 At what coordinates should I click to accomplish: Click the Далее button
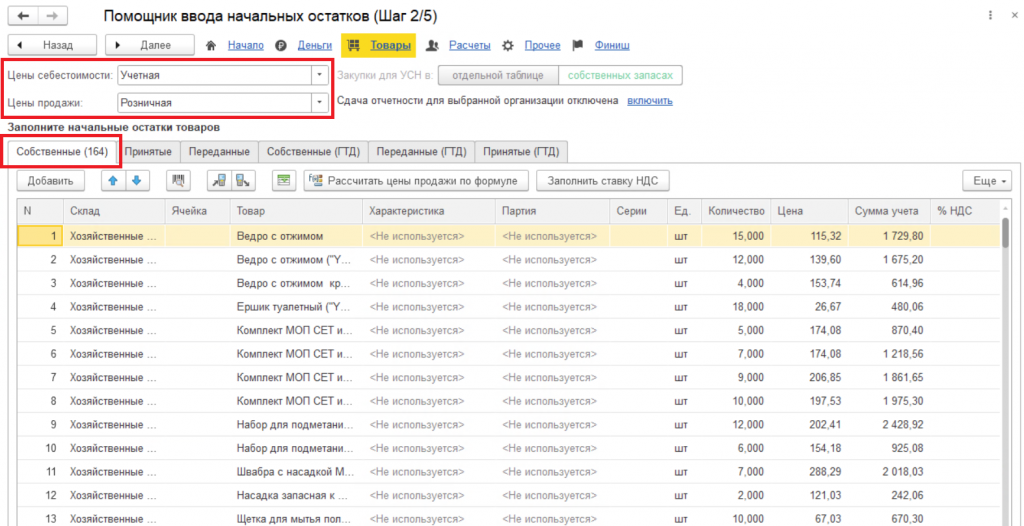tap(150, 46)
